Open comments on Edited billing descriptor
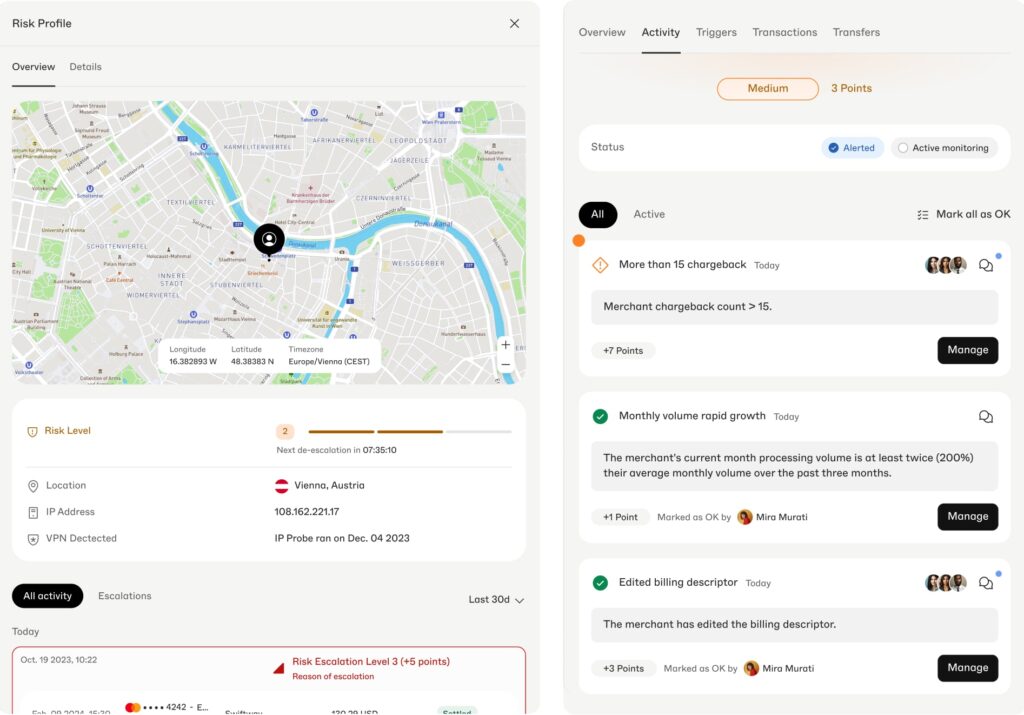The height and width of the screenshot is (715, 1024). [985, 583]
